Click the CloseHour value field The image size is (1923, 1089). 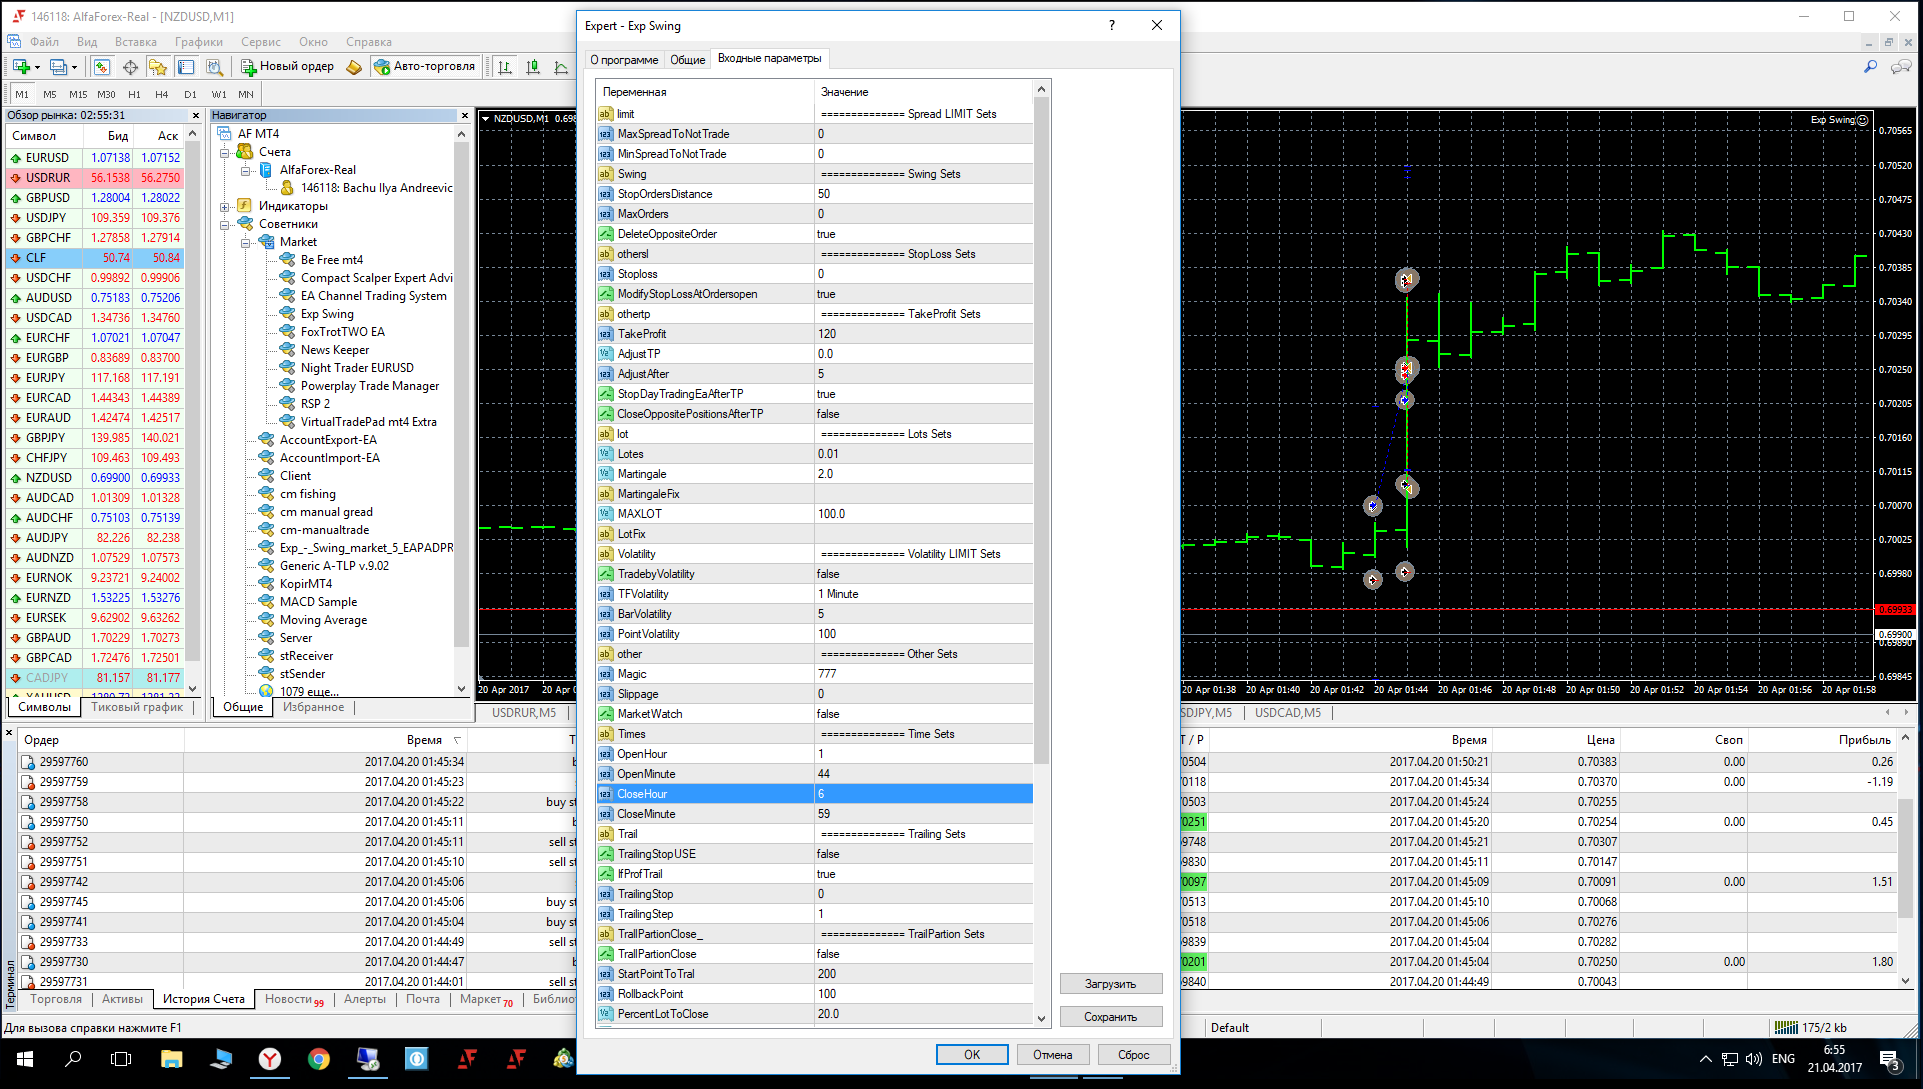coord(922,794)
